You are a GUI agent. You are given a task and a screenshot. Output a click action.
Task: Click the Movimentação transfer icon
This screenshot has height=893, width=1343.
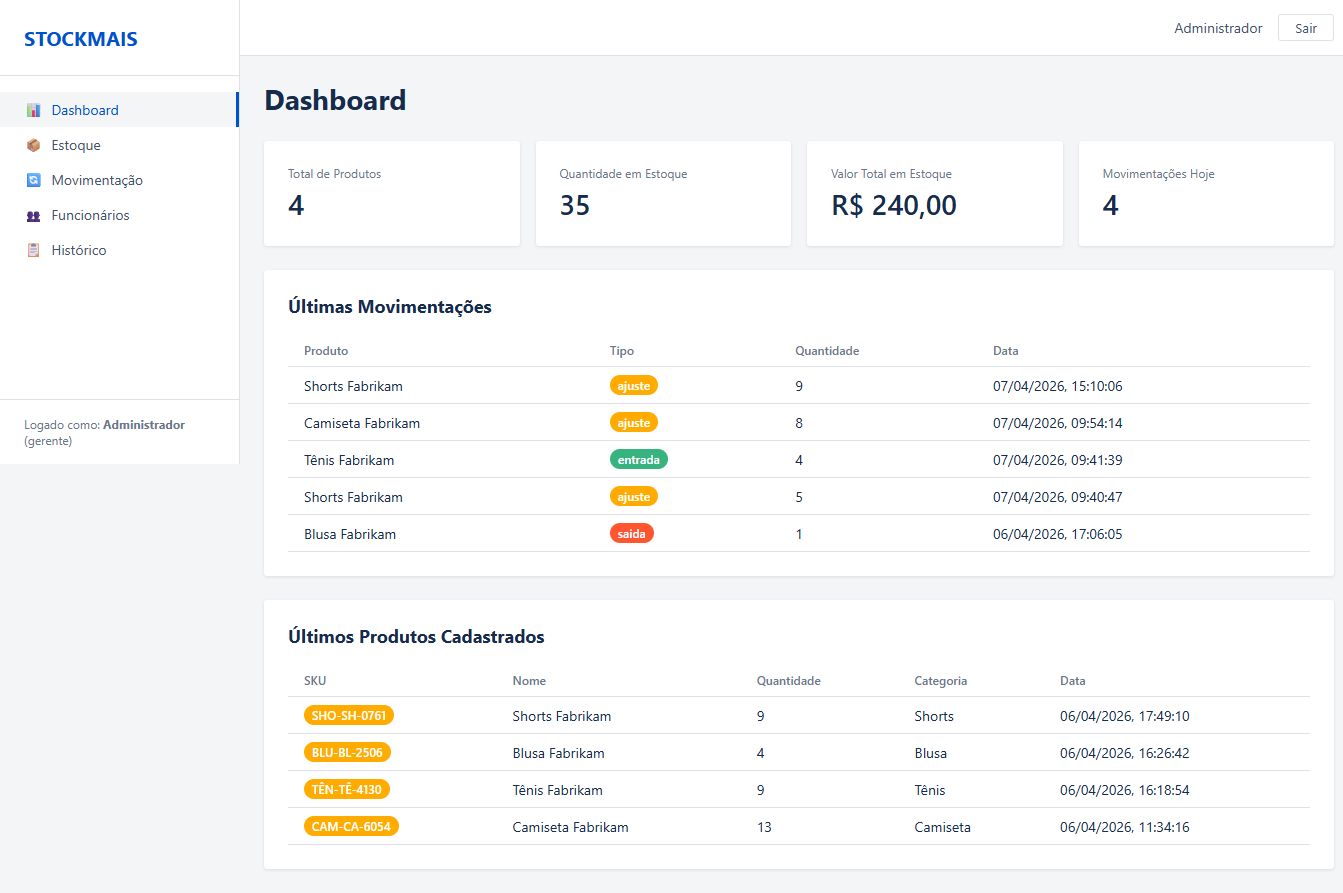[33, 180]
